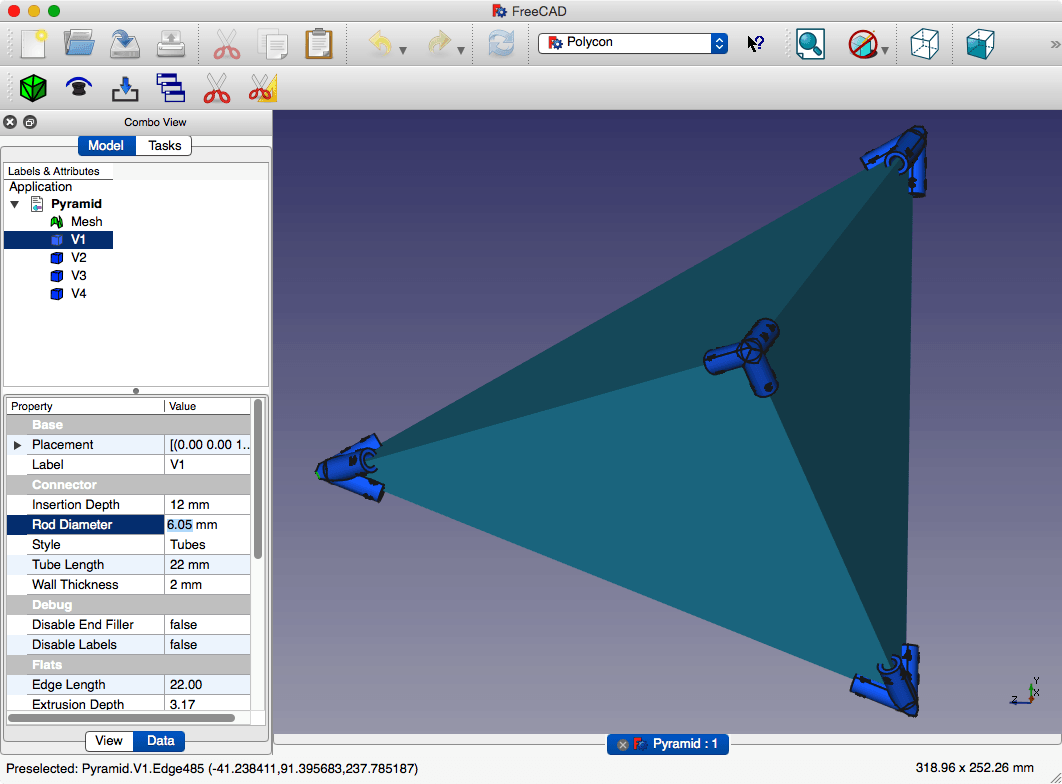Image resolution: width=1062 pixels, height=784 pixels.
Task: Toggle the Disable Labels false value
Action: pos(206,645)
